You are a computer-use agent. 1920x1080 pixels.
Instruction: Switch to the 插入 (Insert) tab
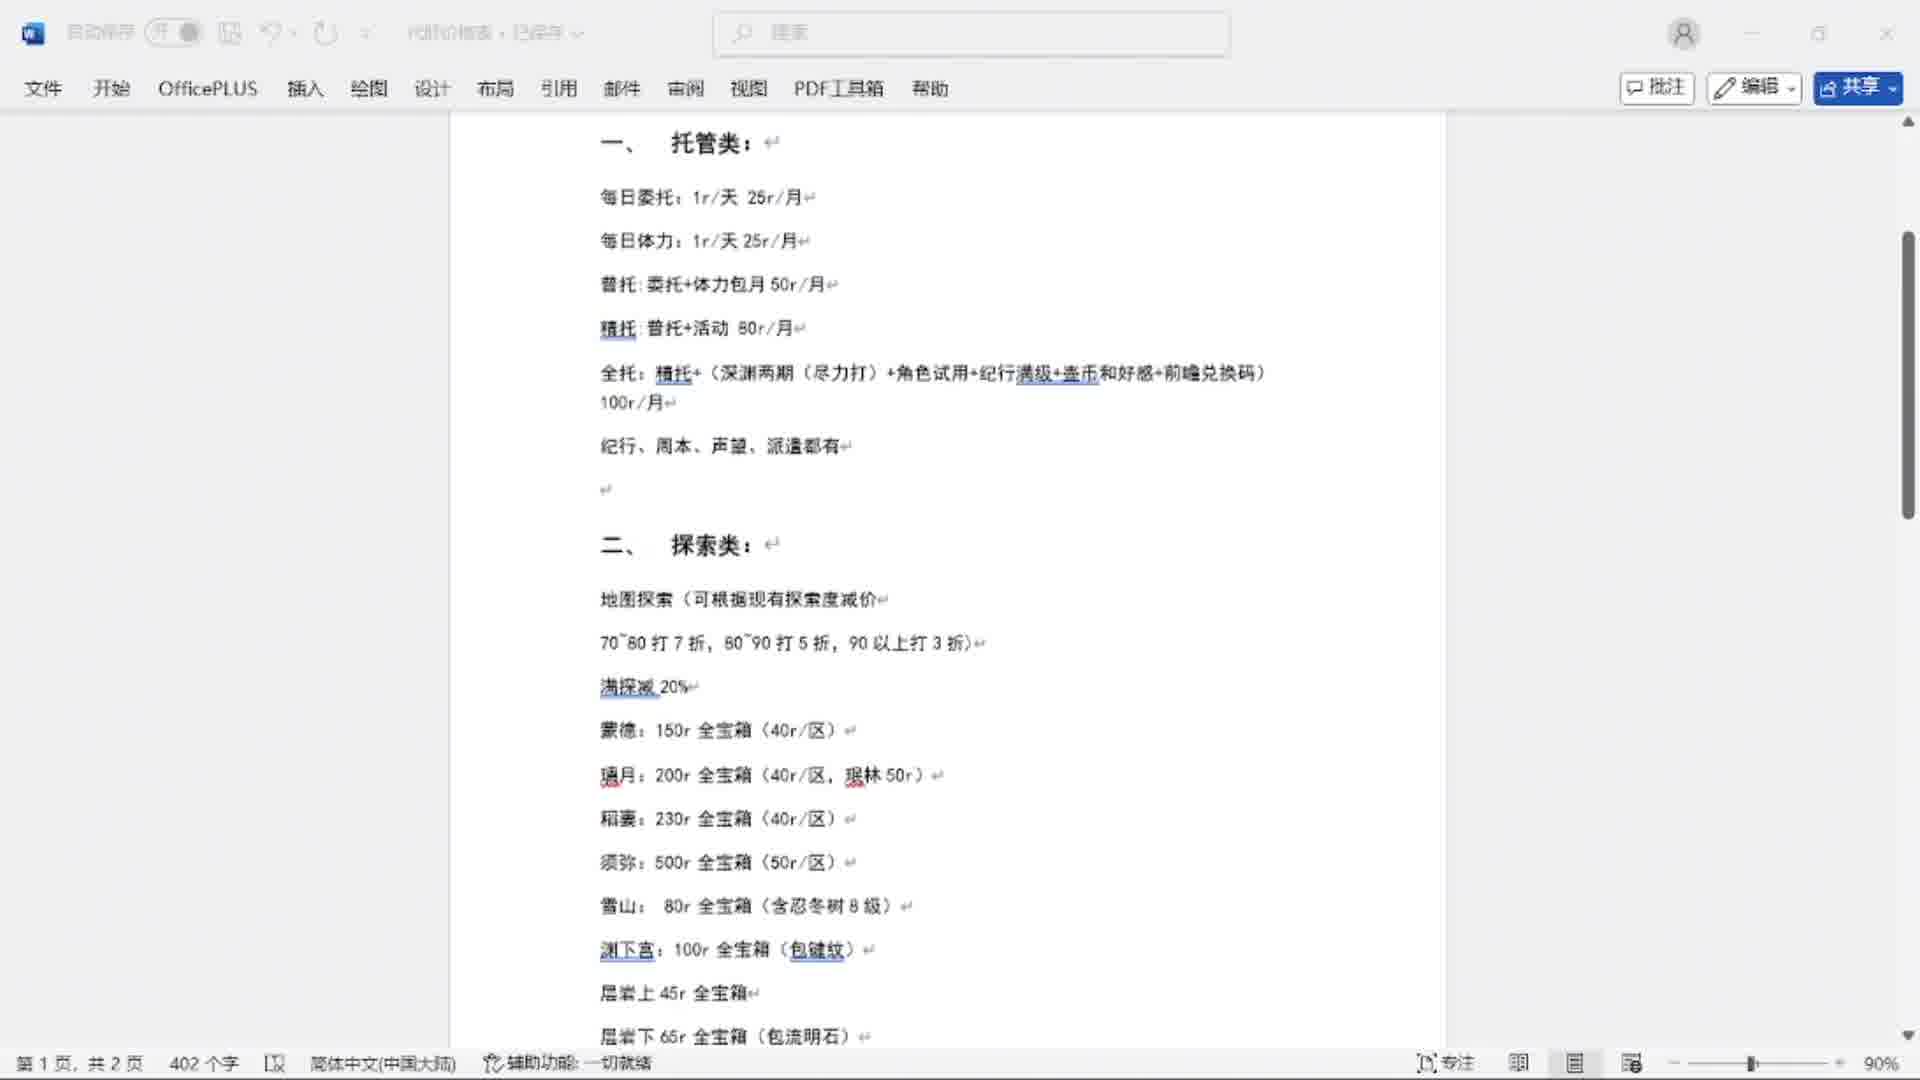(305, 88)
